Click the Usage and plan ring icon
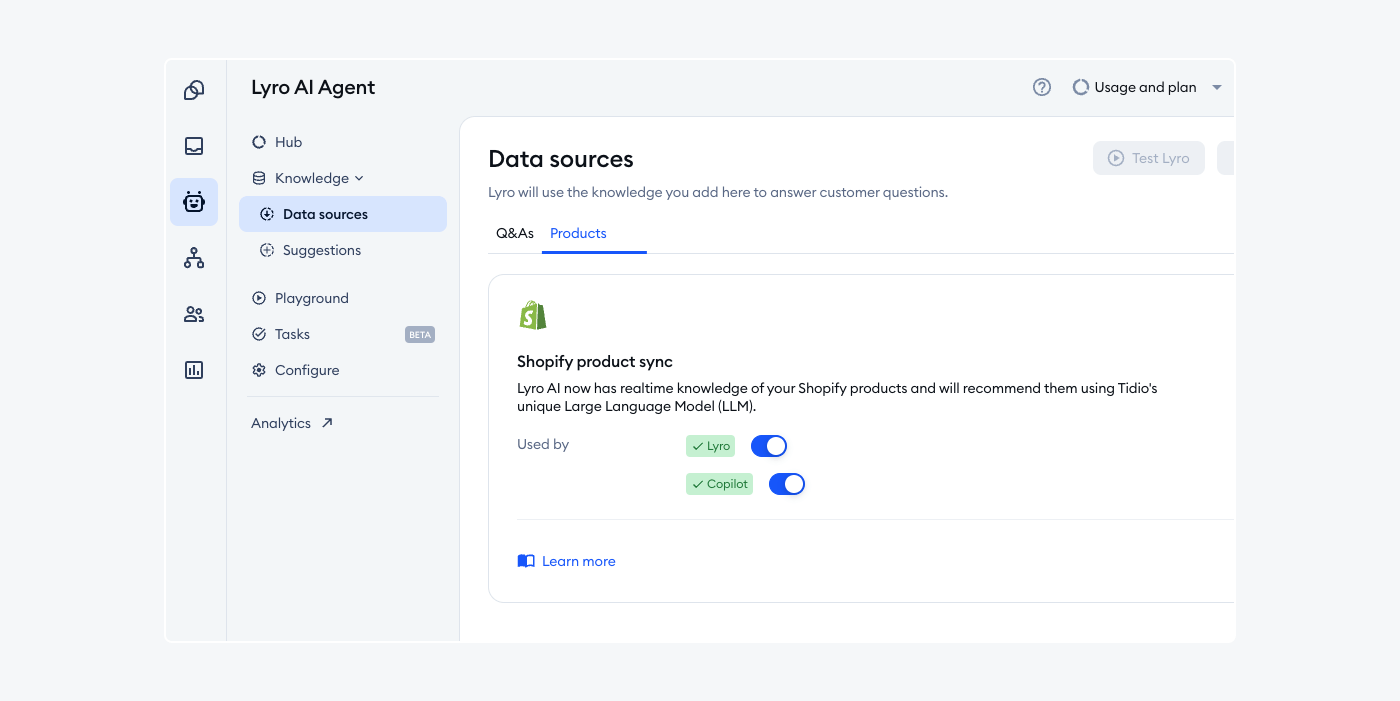This screenshot has width=1400, height=701. tap(1081, 87)
